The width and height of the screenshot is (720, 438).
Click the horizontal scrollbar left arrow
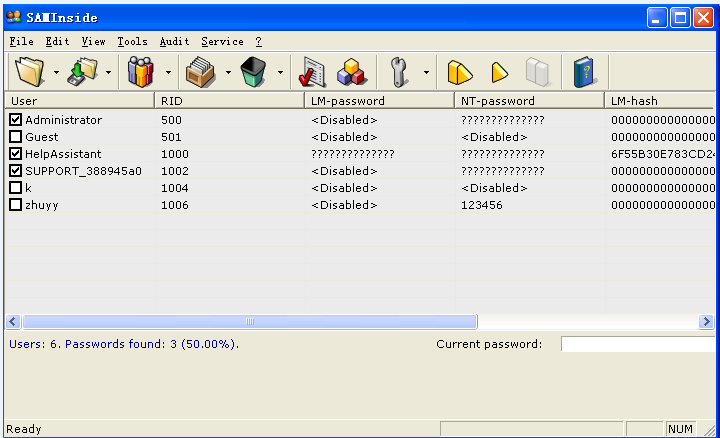[x=13, y=321]
